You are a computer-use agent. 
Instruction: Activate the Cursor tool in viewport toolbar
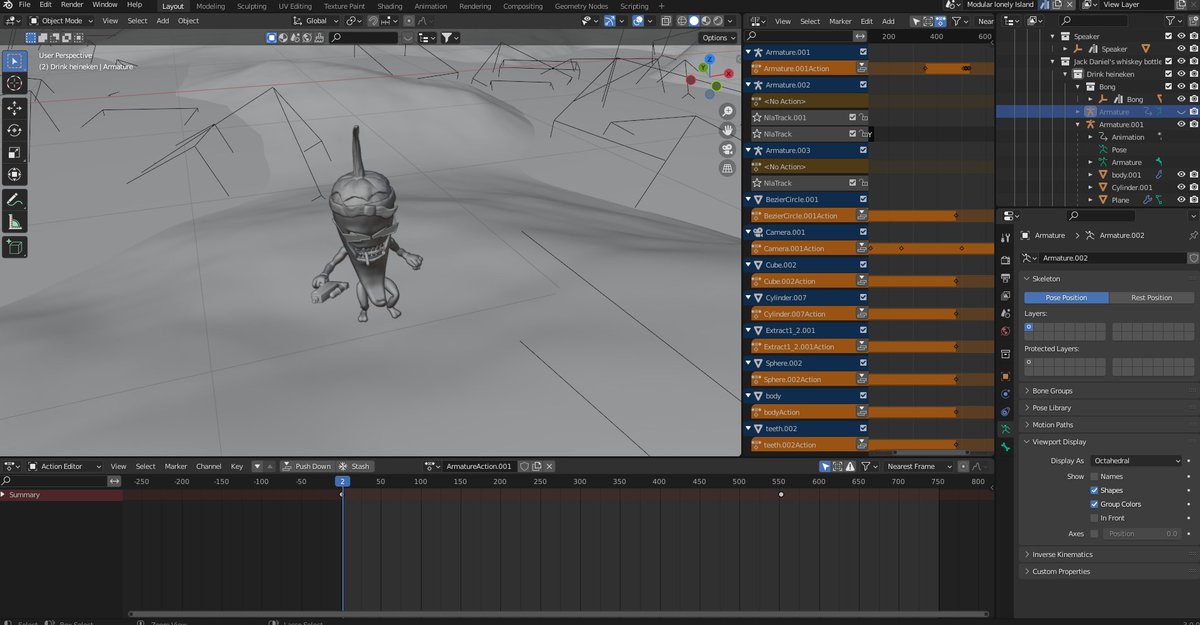click(14, 84)
